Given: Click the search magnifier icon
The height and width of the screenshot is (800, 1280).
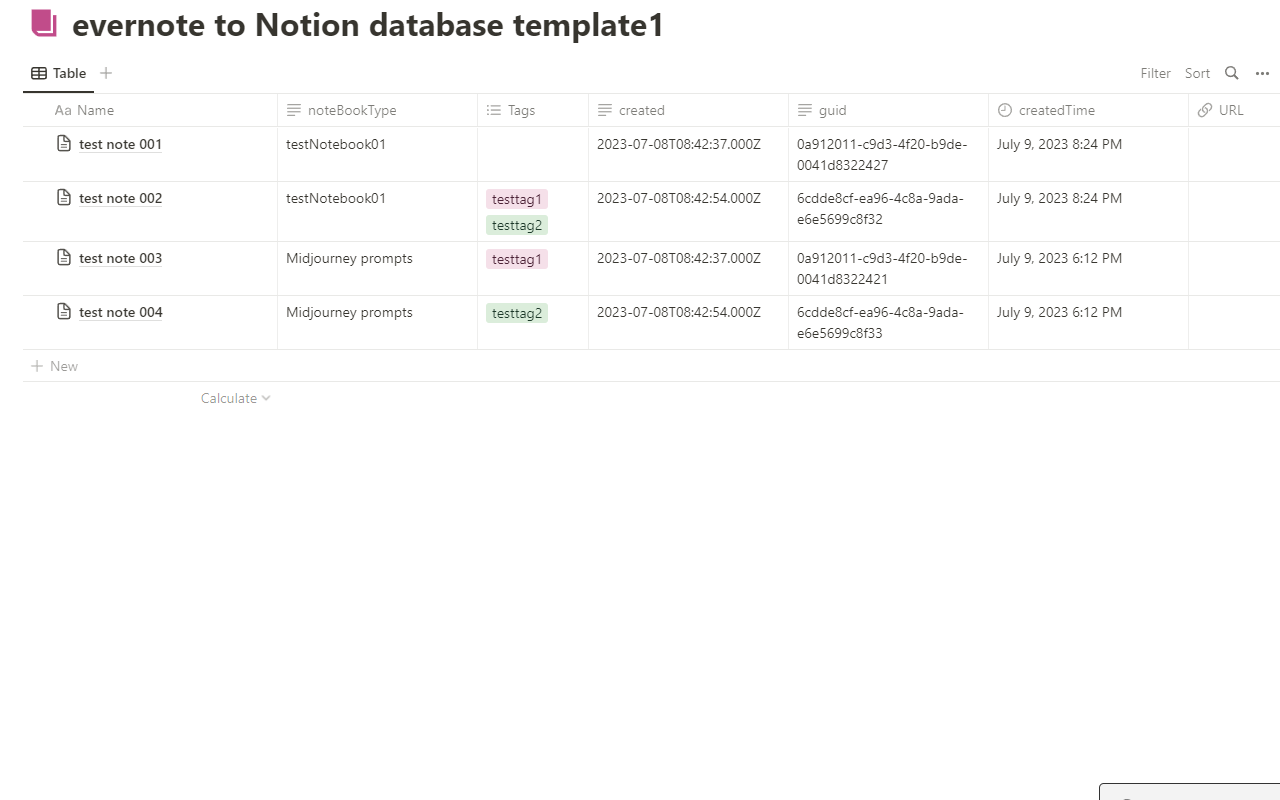Looking at the screenshot, I should 1232,73.
